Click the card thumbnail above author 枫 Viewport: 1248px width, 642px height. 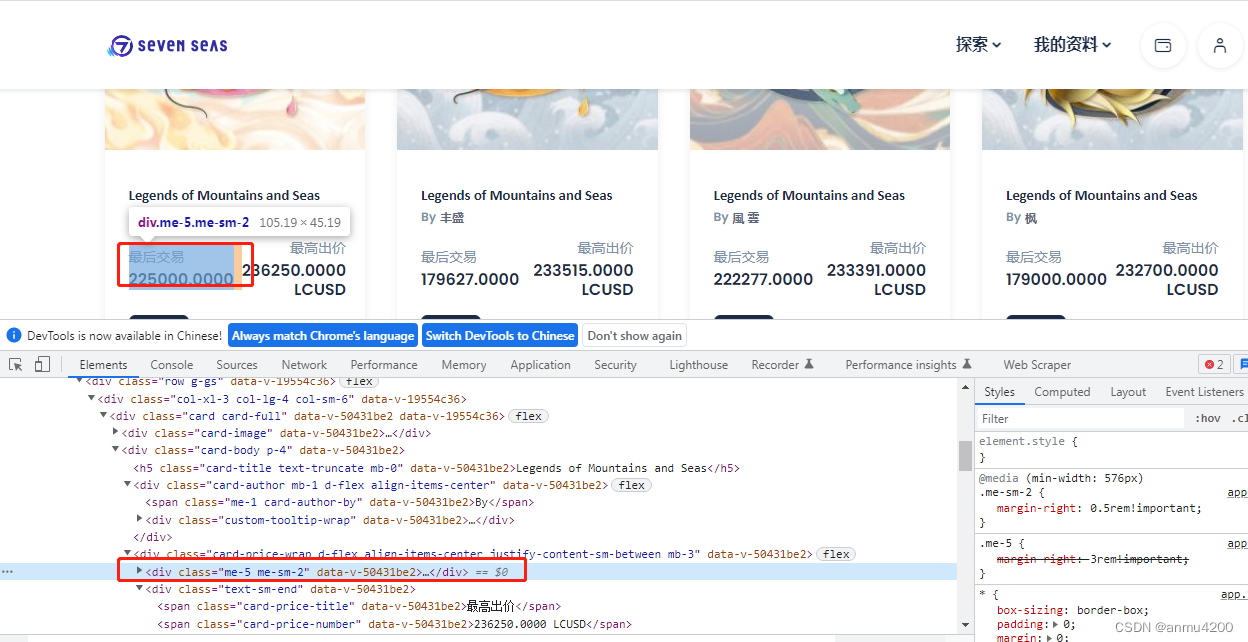(1112, 119)
